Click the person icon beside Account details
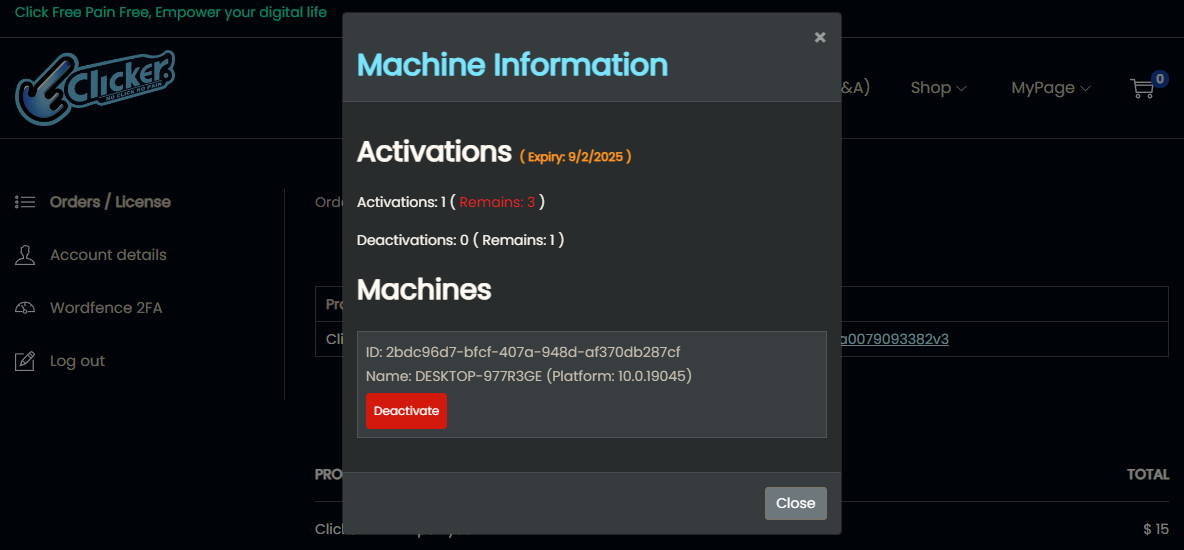Image resolution: width=1184 pixels, height=550 pixels. tap(25, 255)
